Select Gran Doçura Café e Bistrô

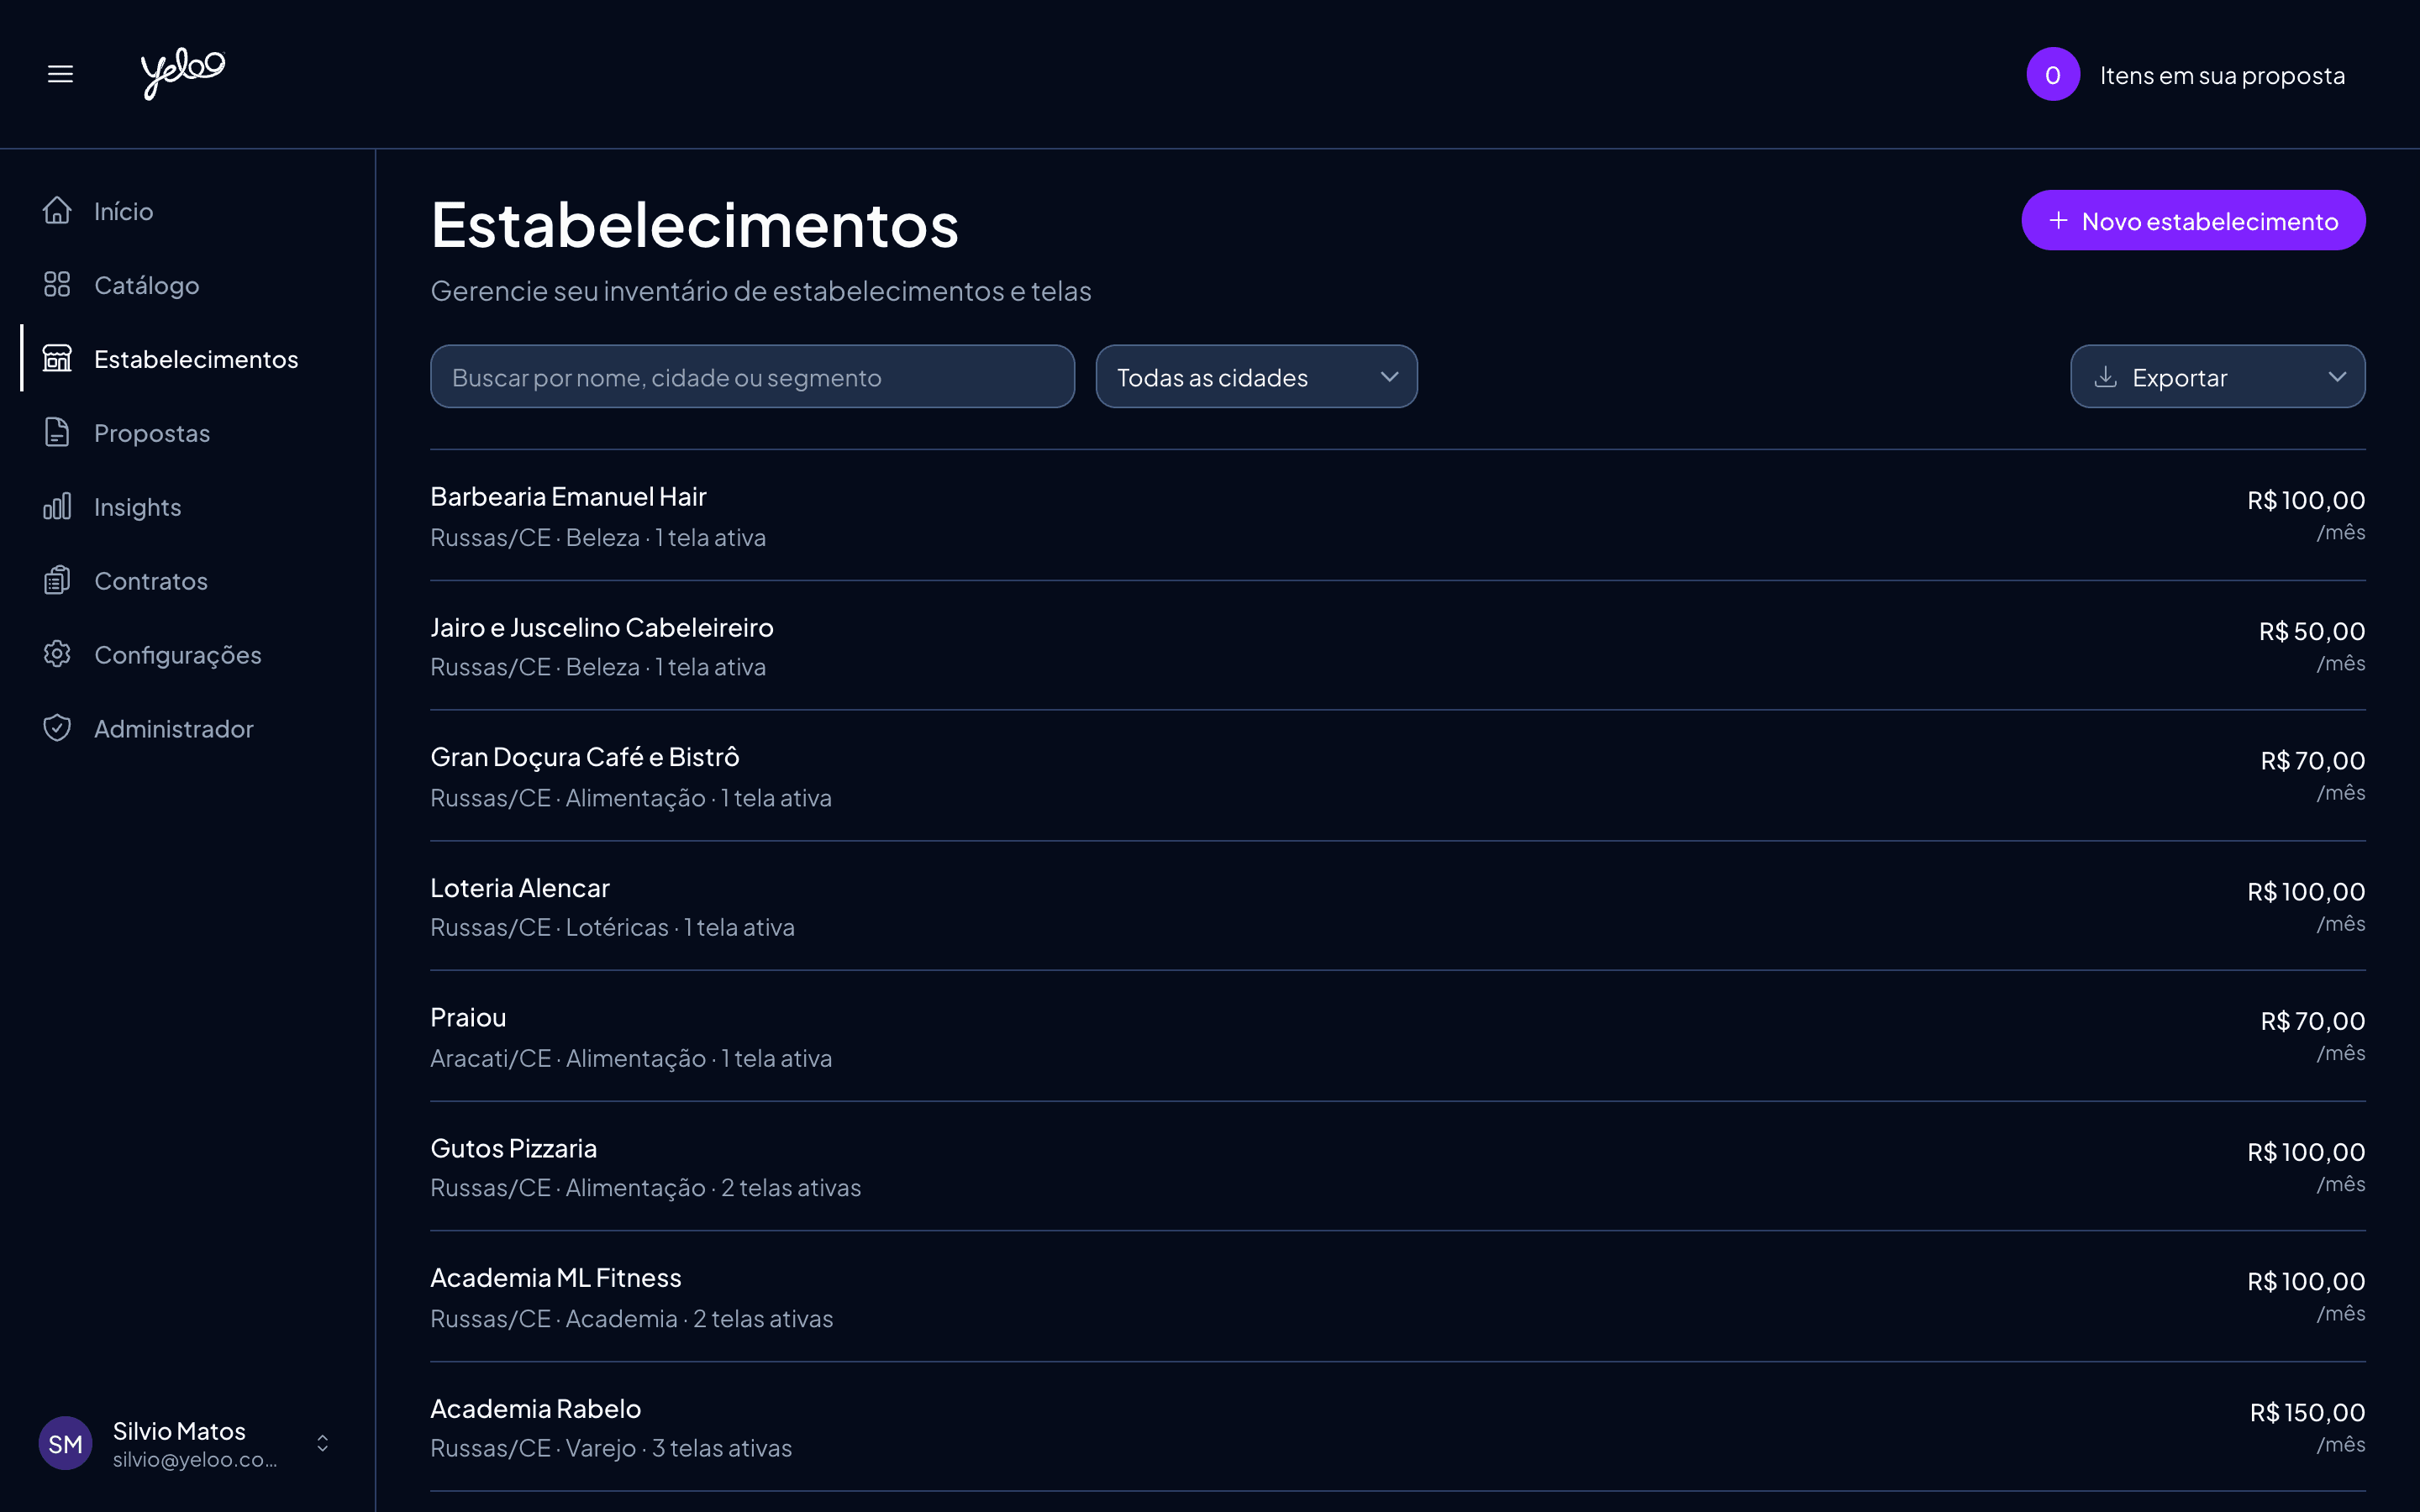tap(1397, 776)
